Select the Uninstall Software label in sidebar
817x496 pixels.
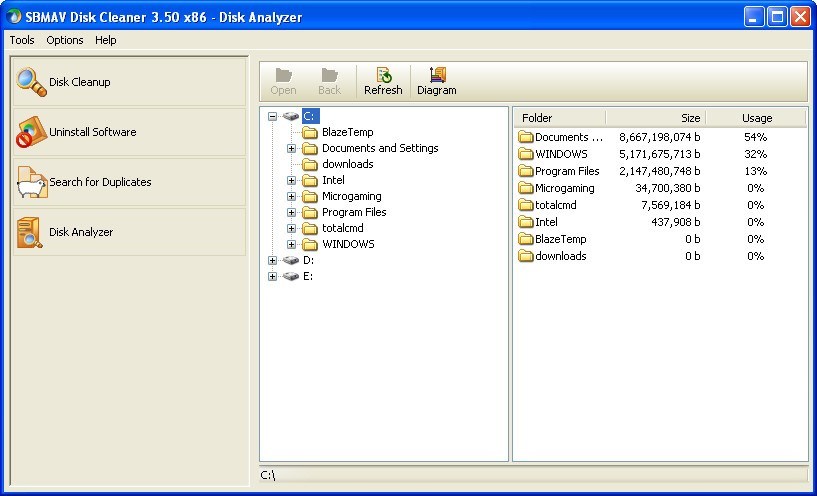93,132
